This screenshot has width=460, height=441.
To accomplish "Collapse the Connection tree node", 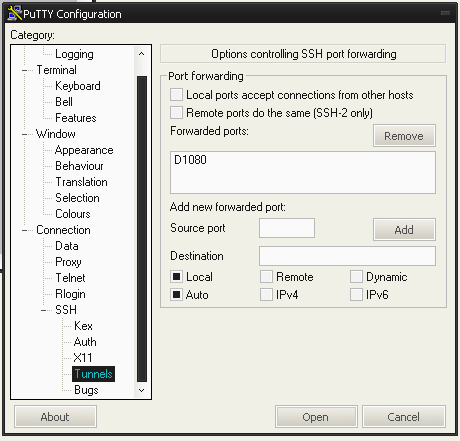I will [x=25, y=230].
